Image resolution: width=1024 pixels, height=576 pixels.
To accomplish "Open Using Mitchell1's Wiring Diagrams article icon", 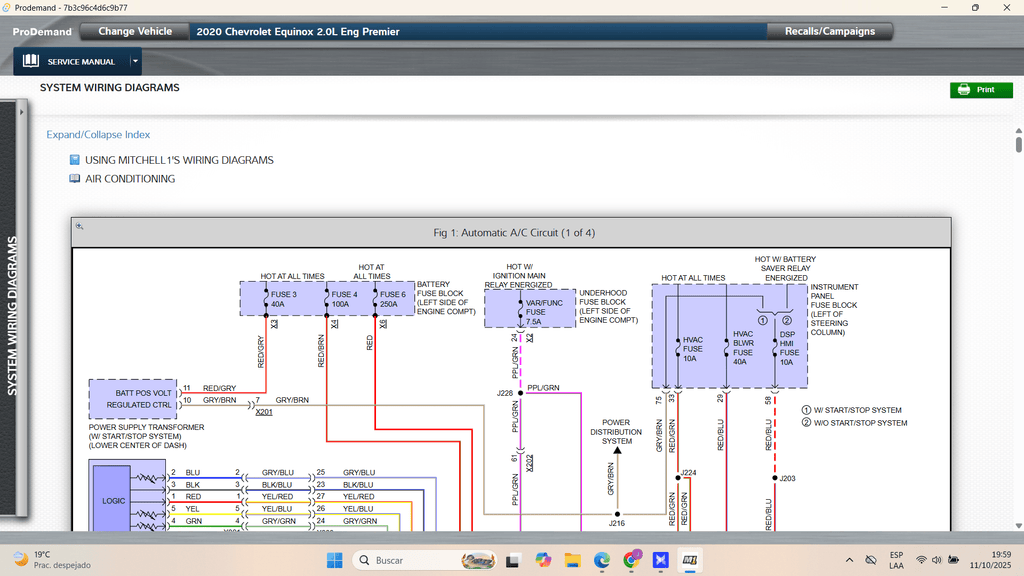I will click(75, 160).
